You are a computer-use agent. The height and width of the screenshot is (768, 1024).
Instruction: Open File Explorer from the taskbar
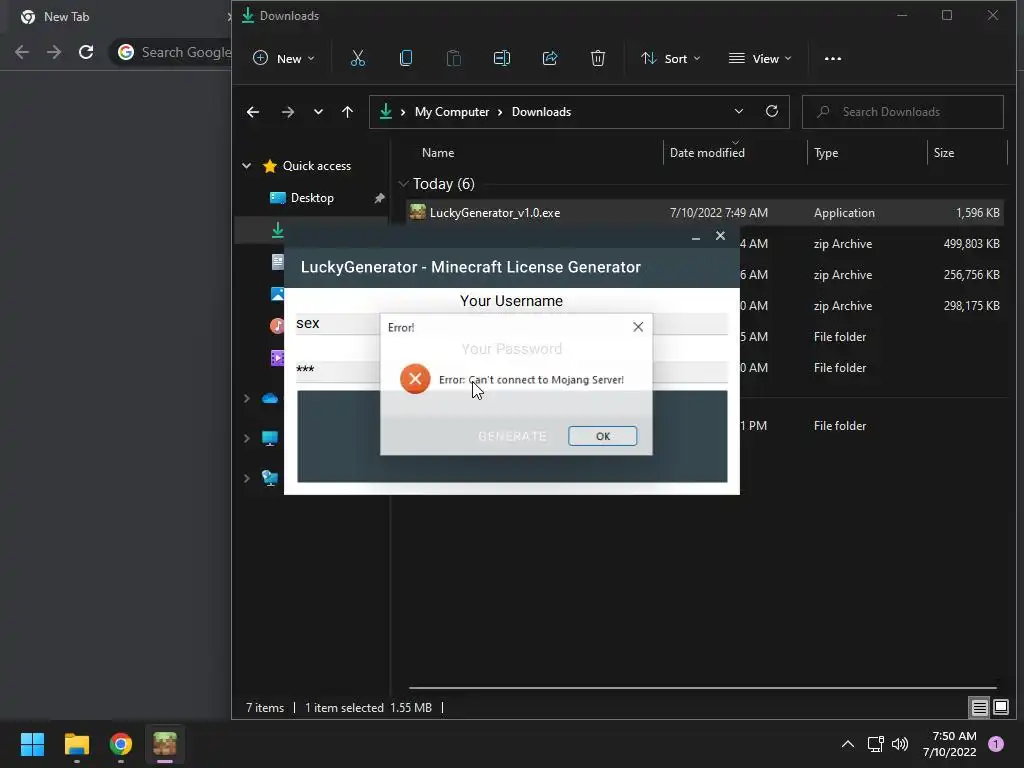click(x=76, y=744)
